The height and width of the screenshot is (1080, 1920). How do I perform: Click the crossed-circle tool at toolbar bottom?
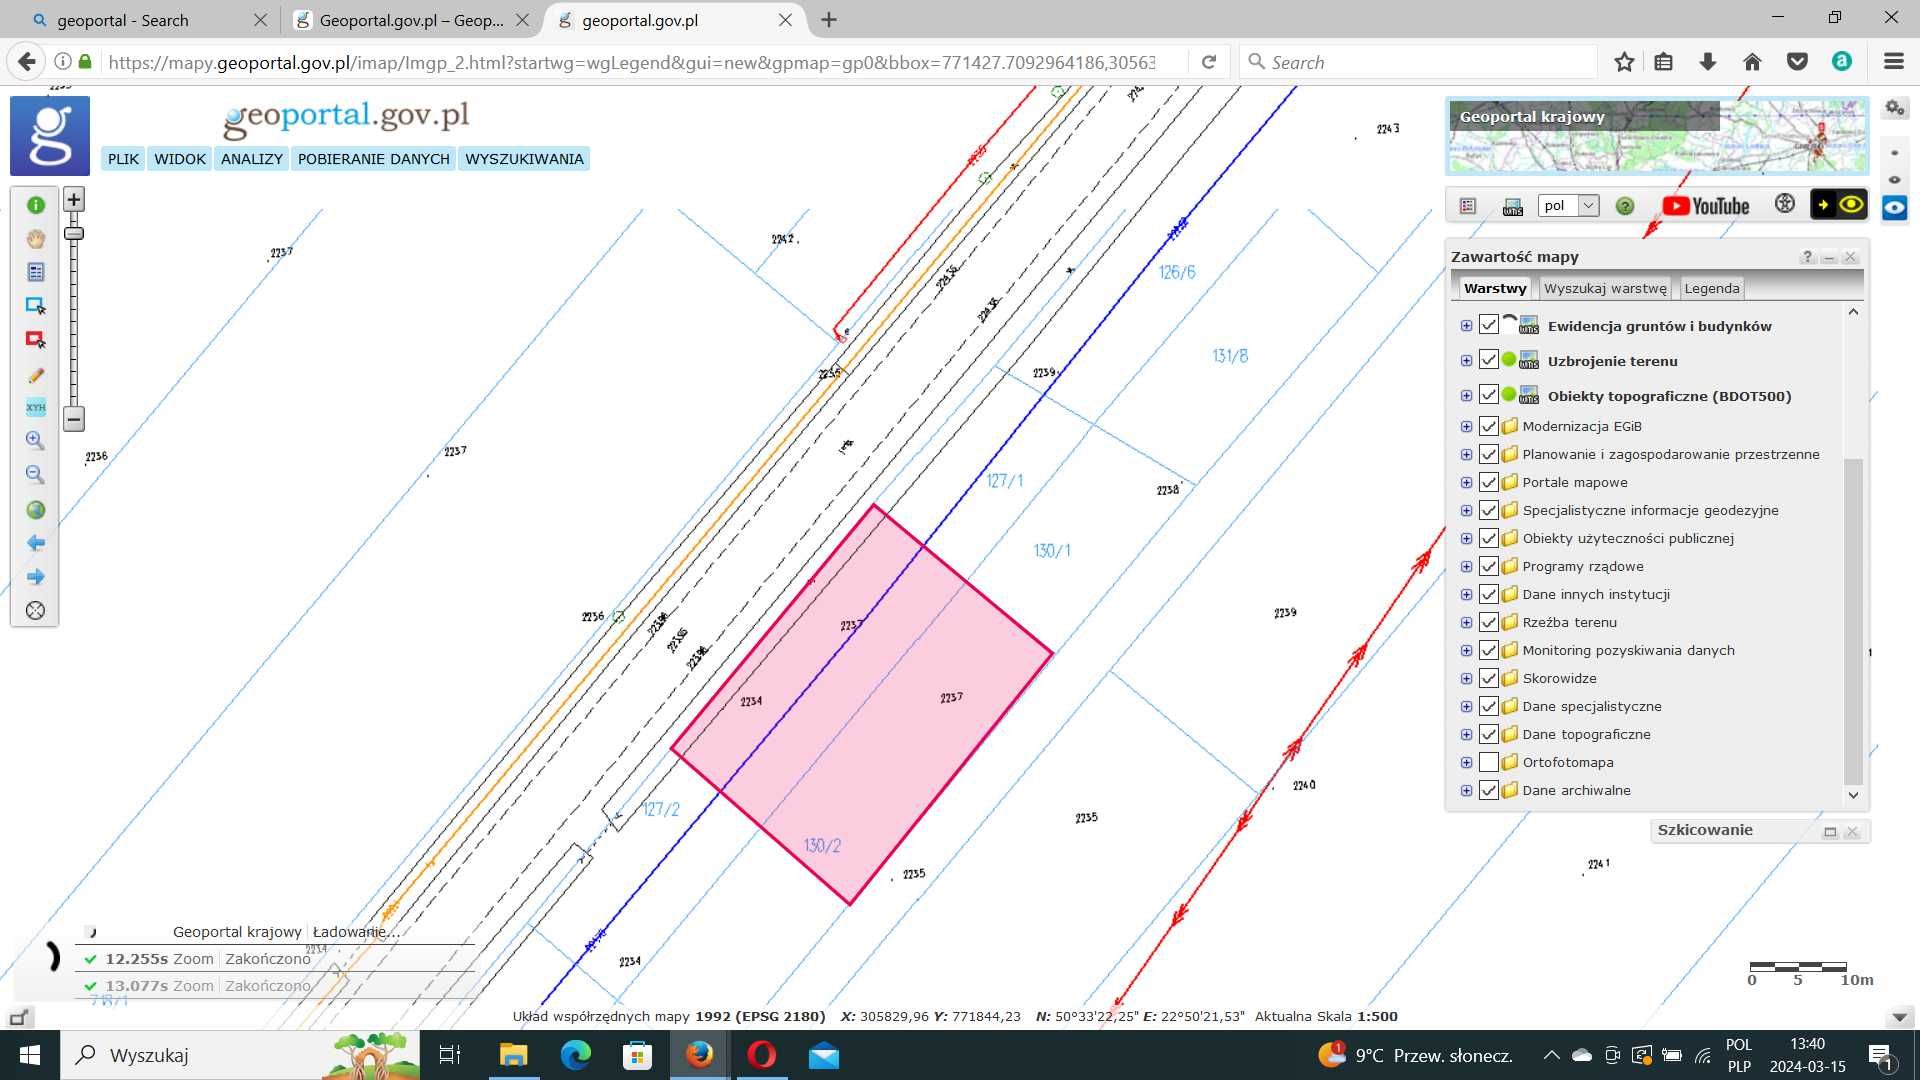tap(36, 610)
